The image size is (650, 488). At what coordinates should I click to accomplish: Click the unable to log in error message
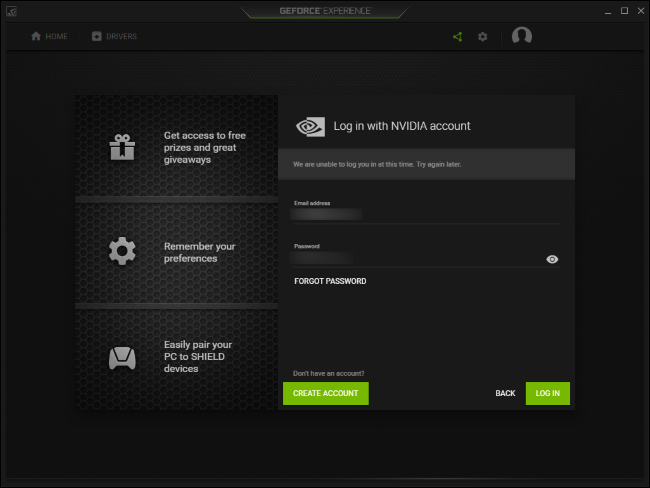tap(377, 164)
